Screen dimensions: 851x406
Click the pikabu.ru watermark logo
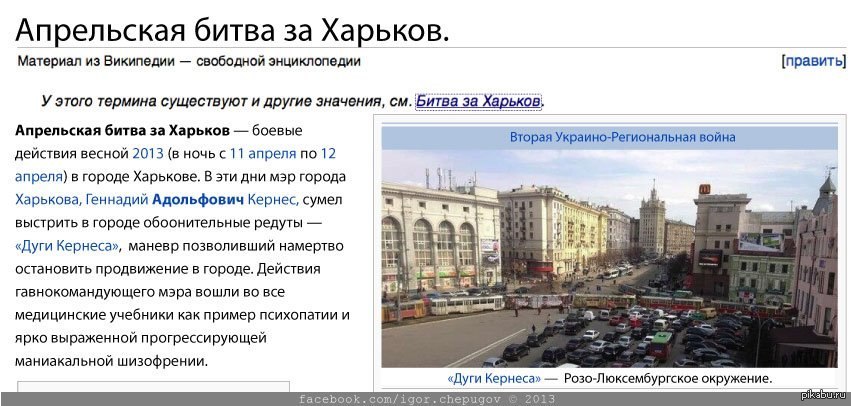[x=826, y=397]
